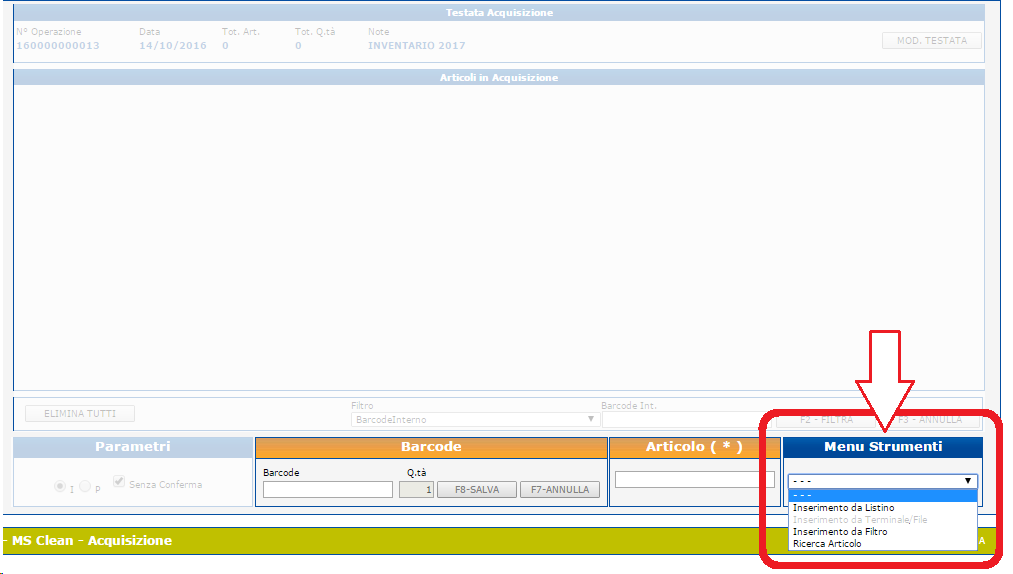Select the P radio button in Parametri
This screenshot has height=574, width=1013.
point(85,485)
